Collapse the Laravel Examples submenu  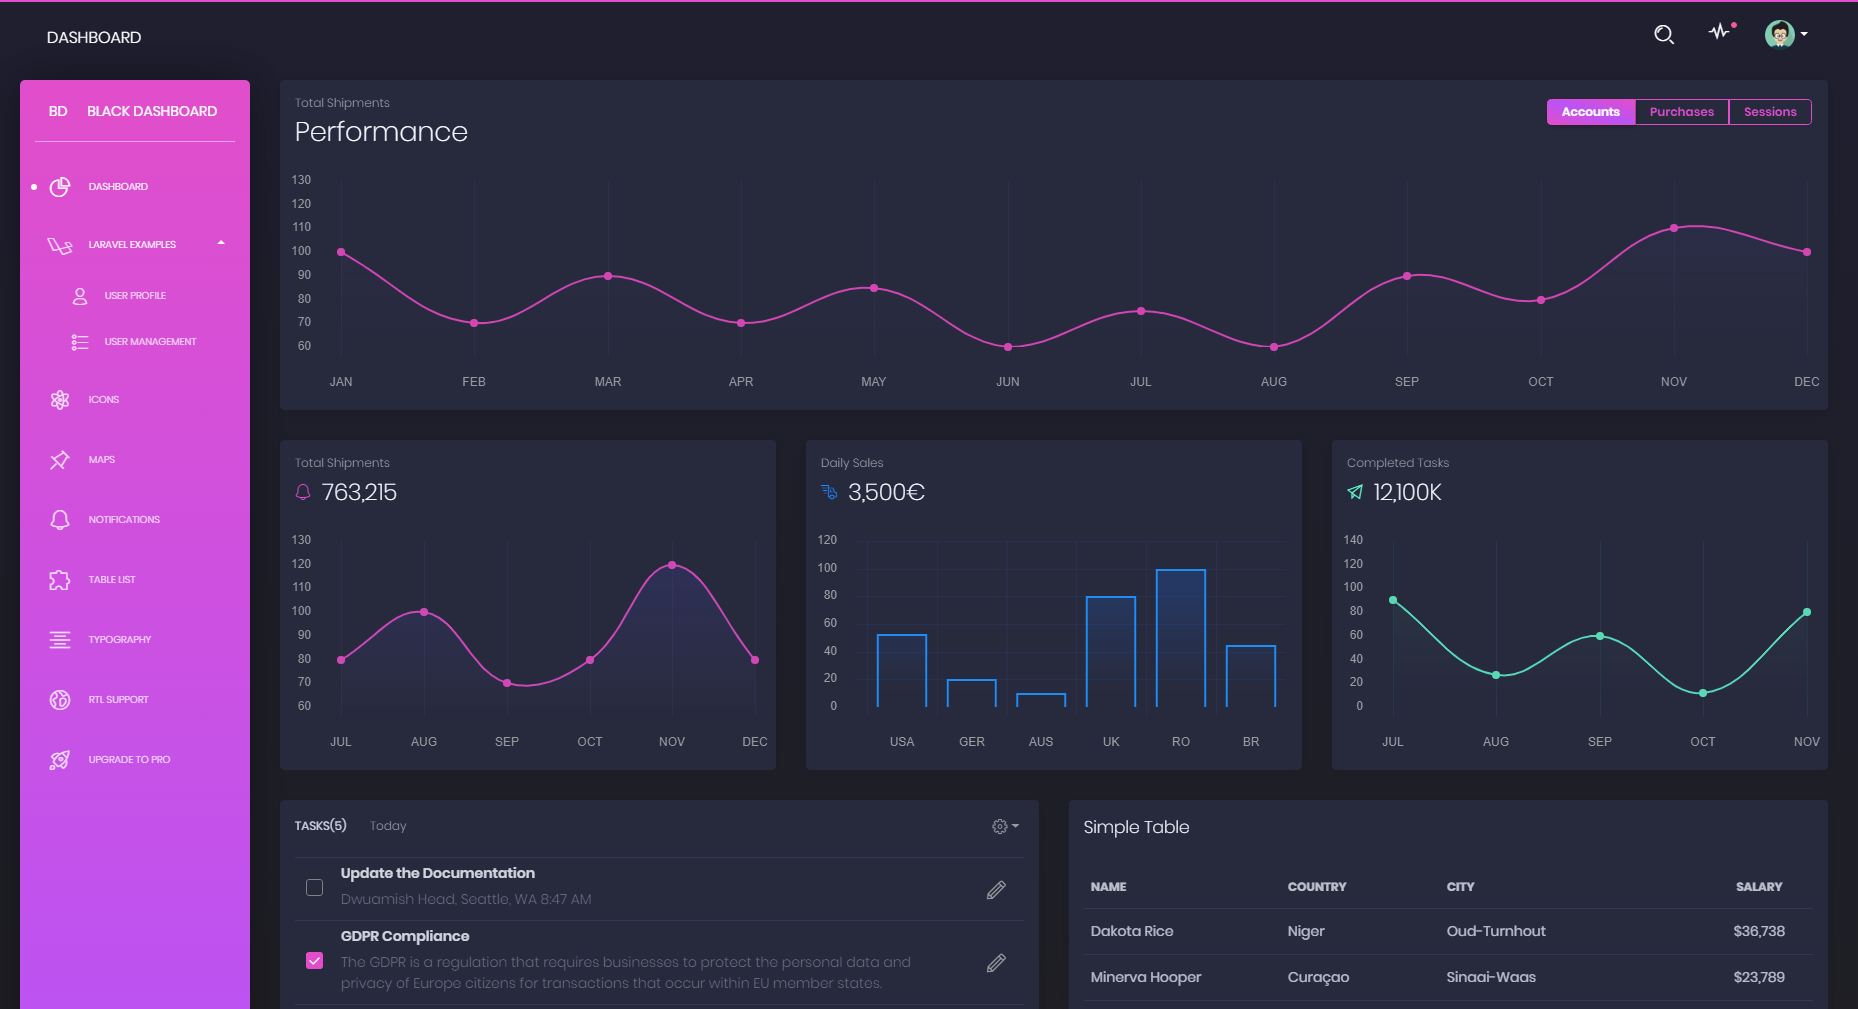221,243
